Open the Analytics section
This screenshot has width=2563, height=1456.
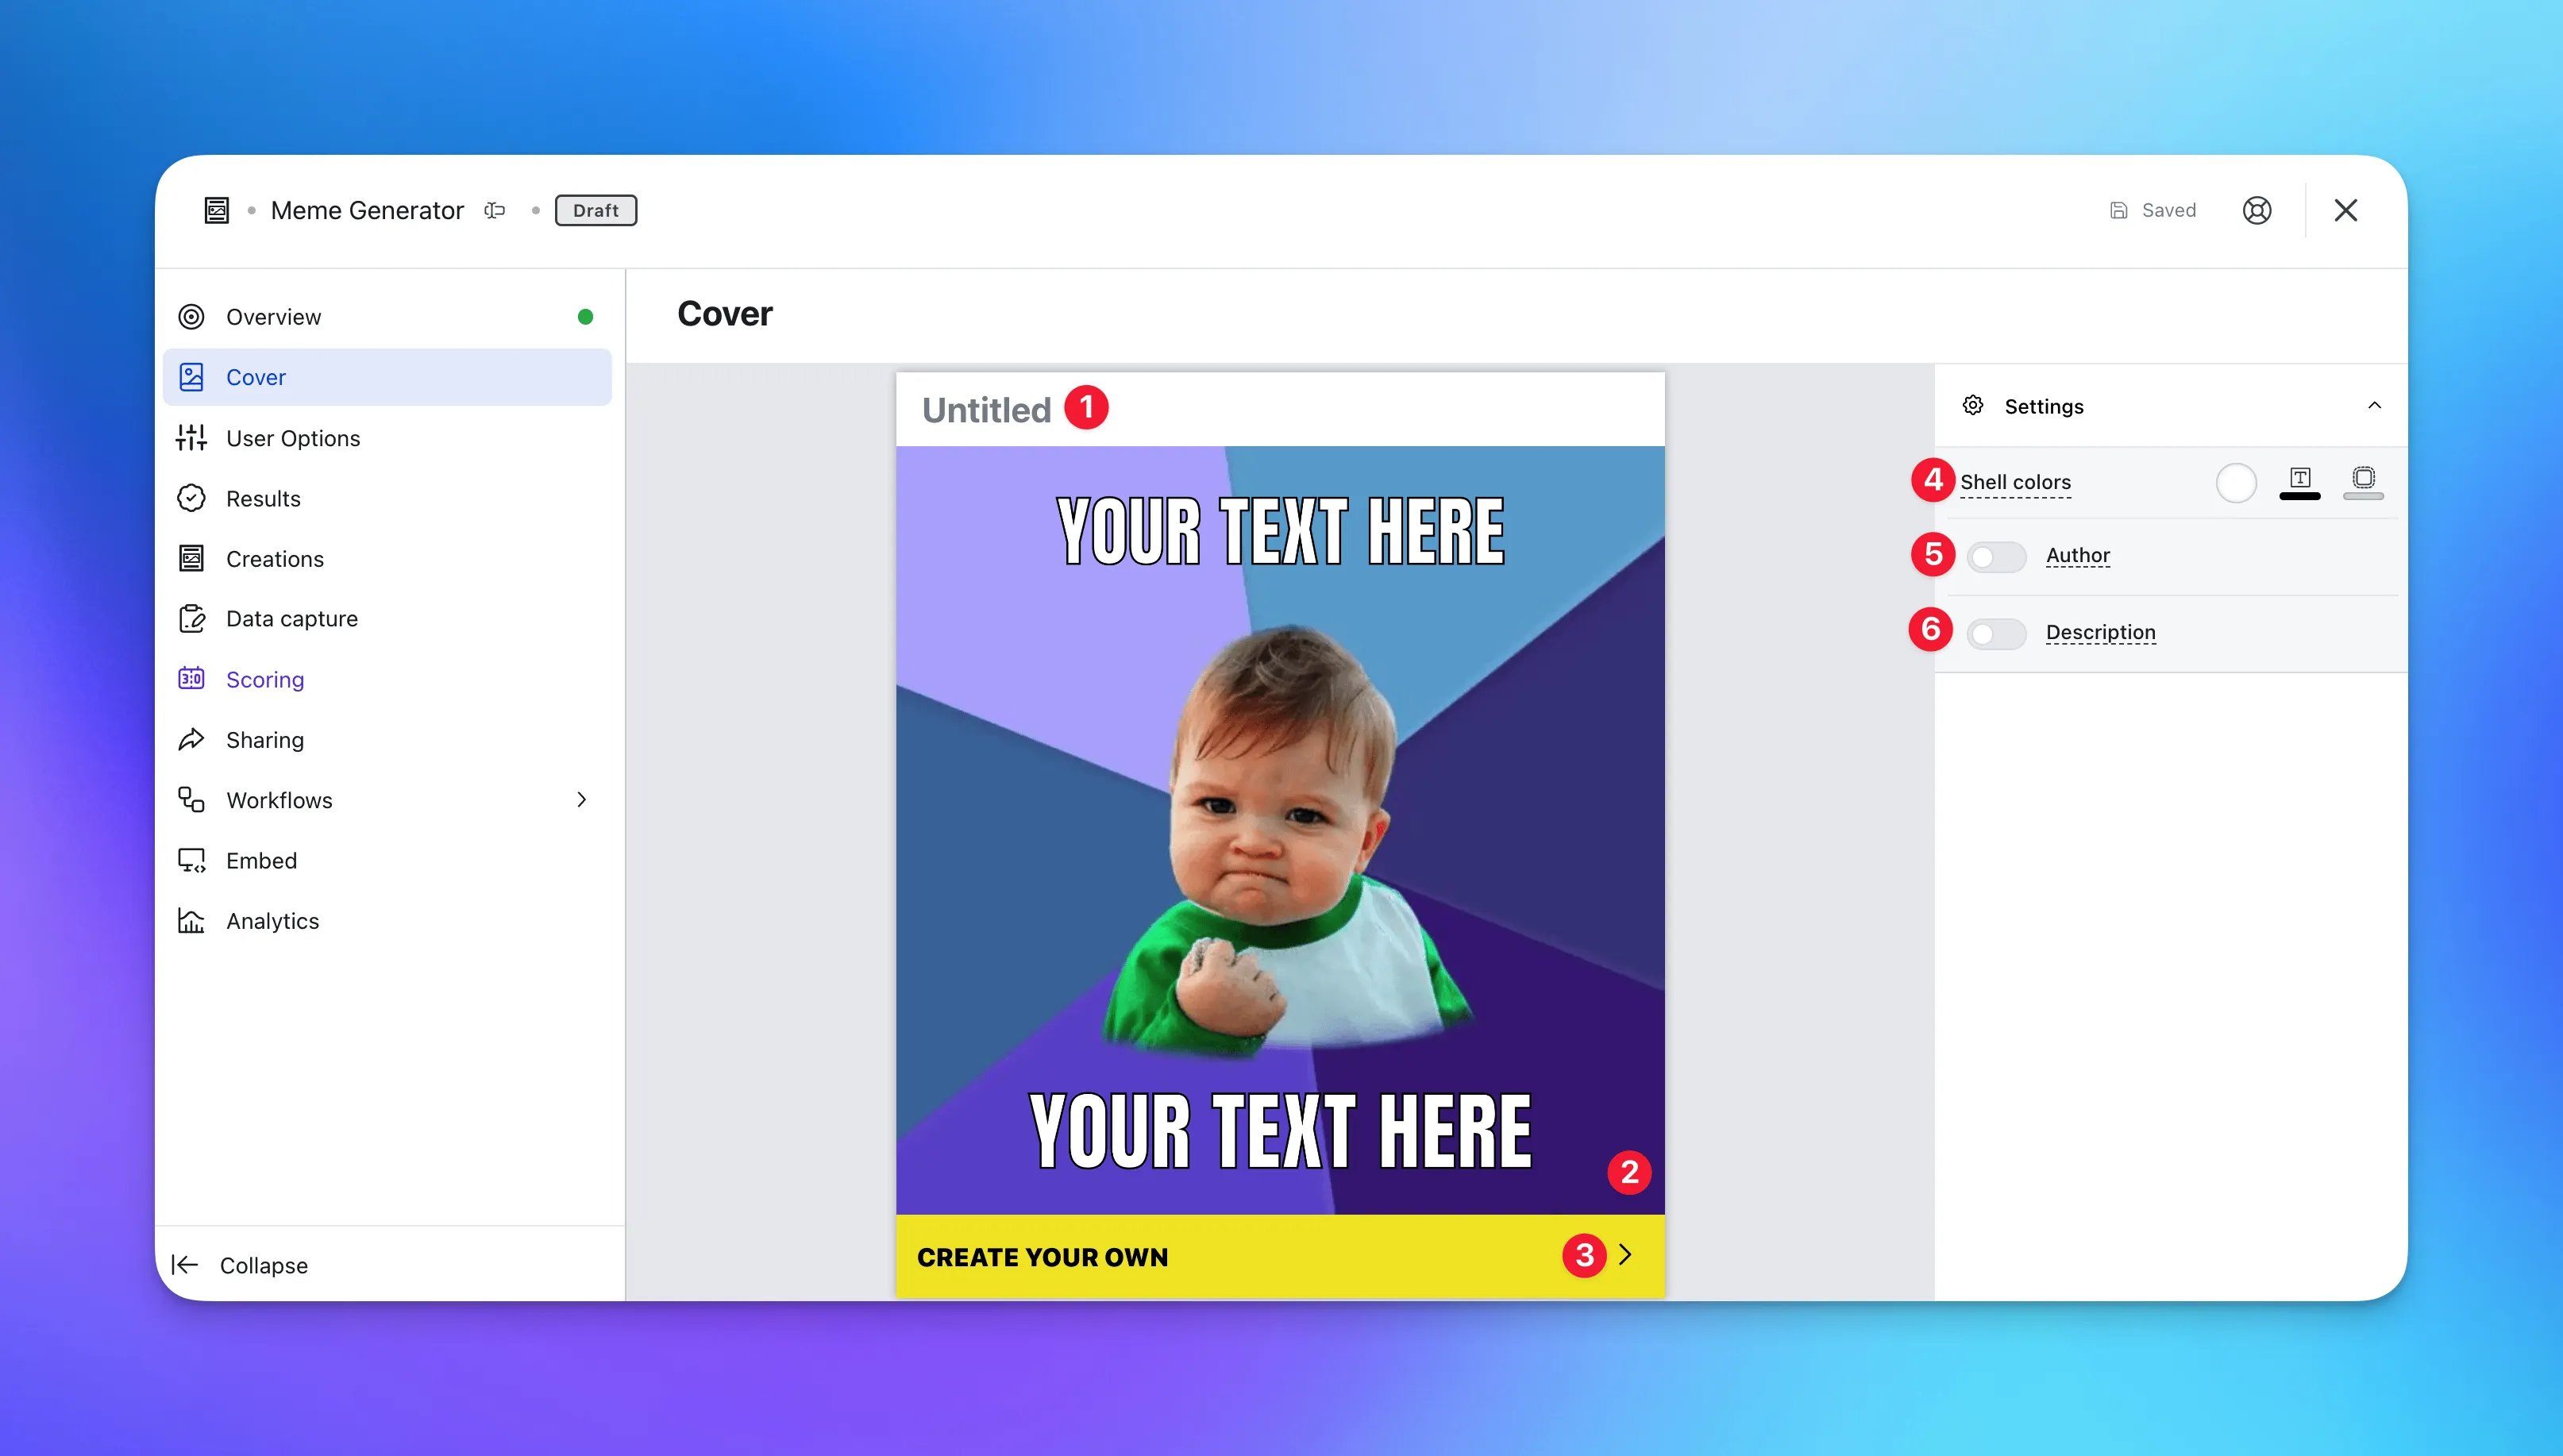(x=387, y=921)
